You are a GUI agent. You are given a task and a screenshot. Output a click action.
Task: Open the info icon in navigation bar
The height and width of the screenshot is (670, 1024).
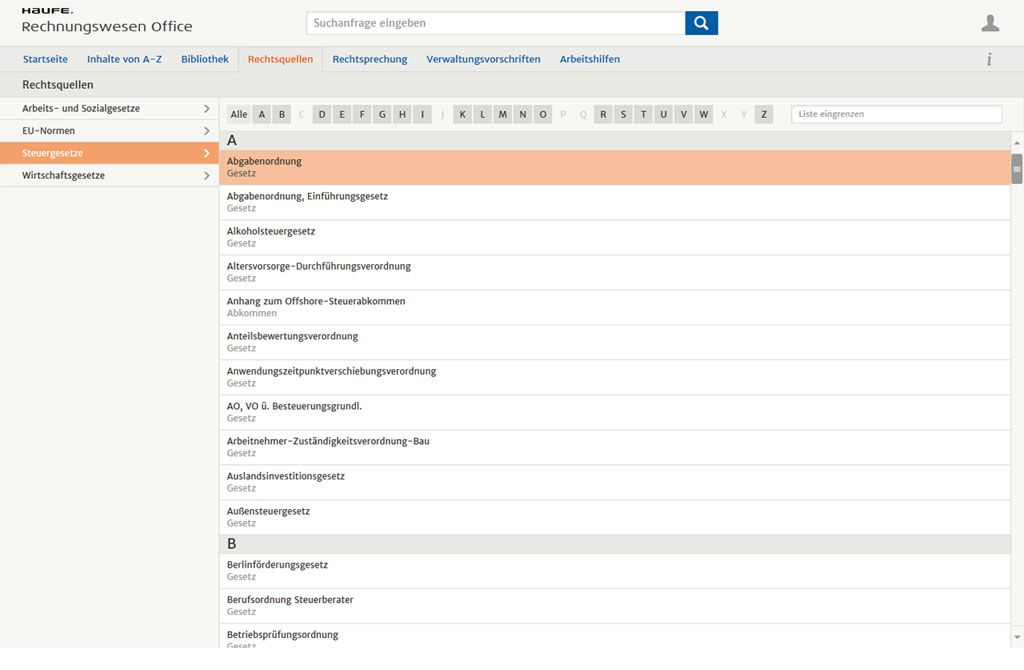click(989, 59)
